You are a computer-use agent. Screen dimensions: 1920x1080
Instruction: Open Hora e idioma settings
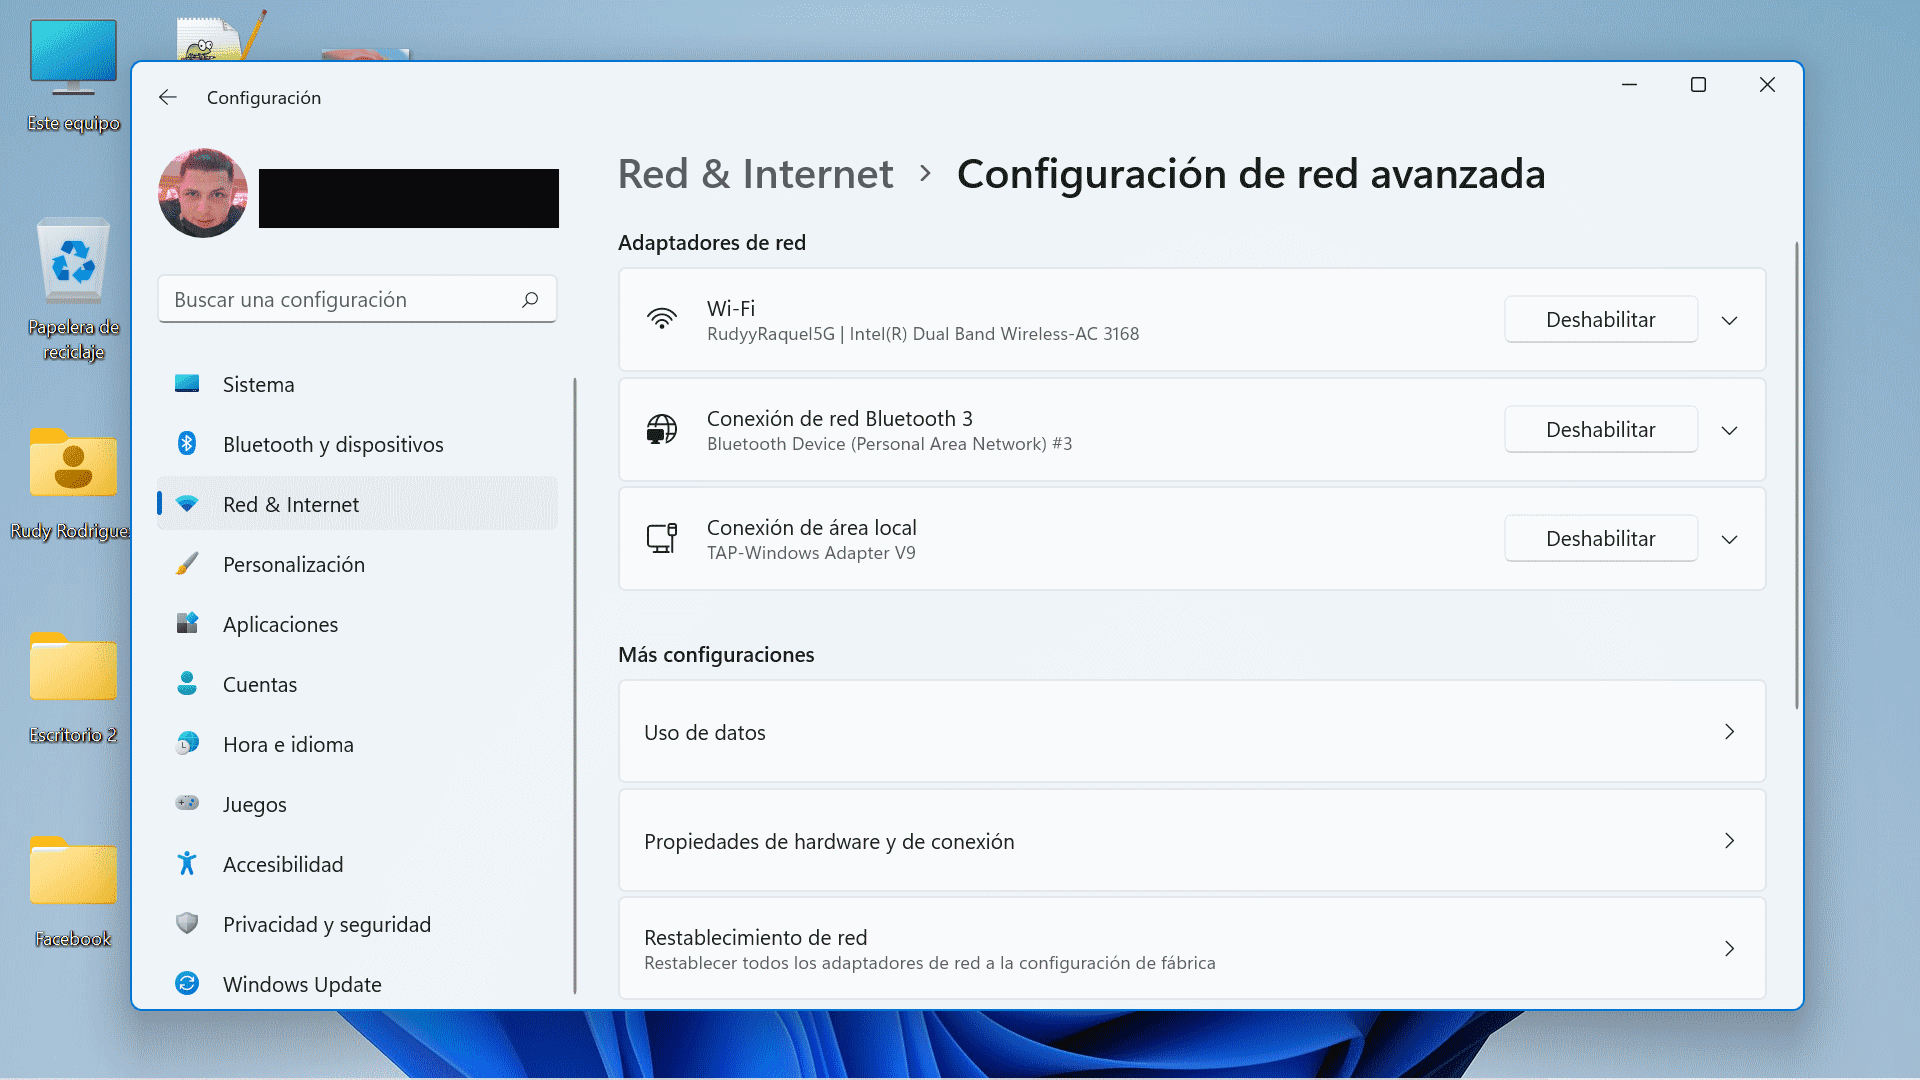click(x=357, y=744)
